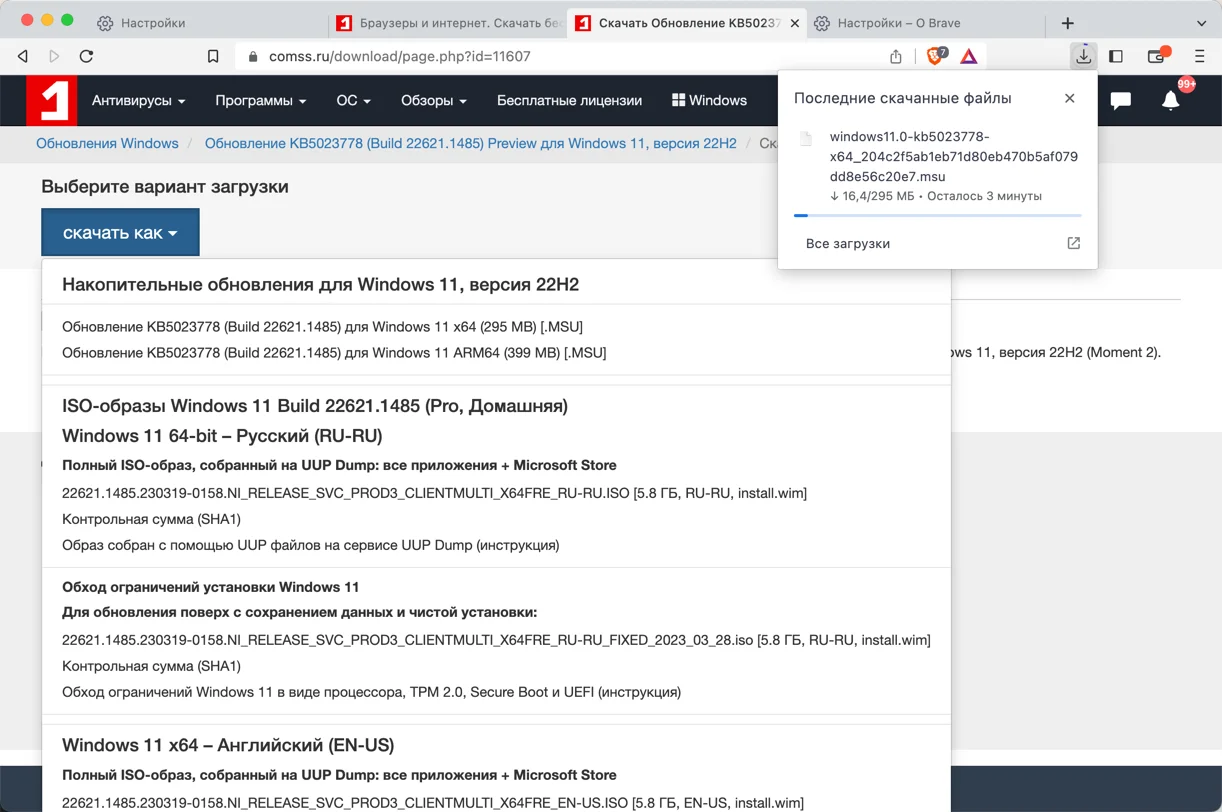Click heading Накопительные обновления для Windows 11
Screen dimensions: 1222x812
tap(320, 285)
